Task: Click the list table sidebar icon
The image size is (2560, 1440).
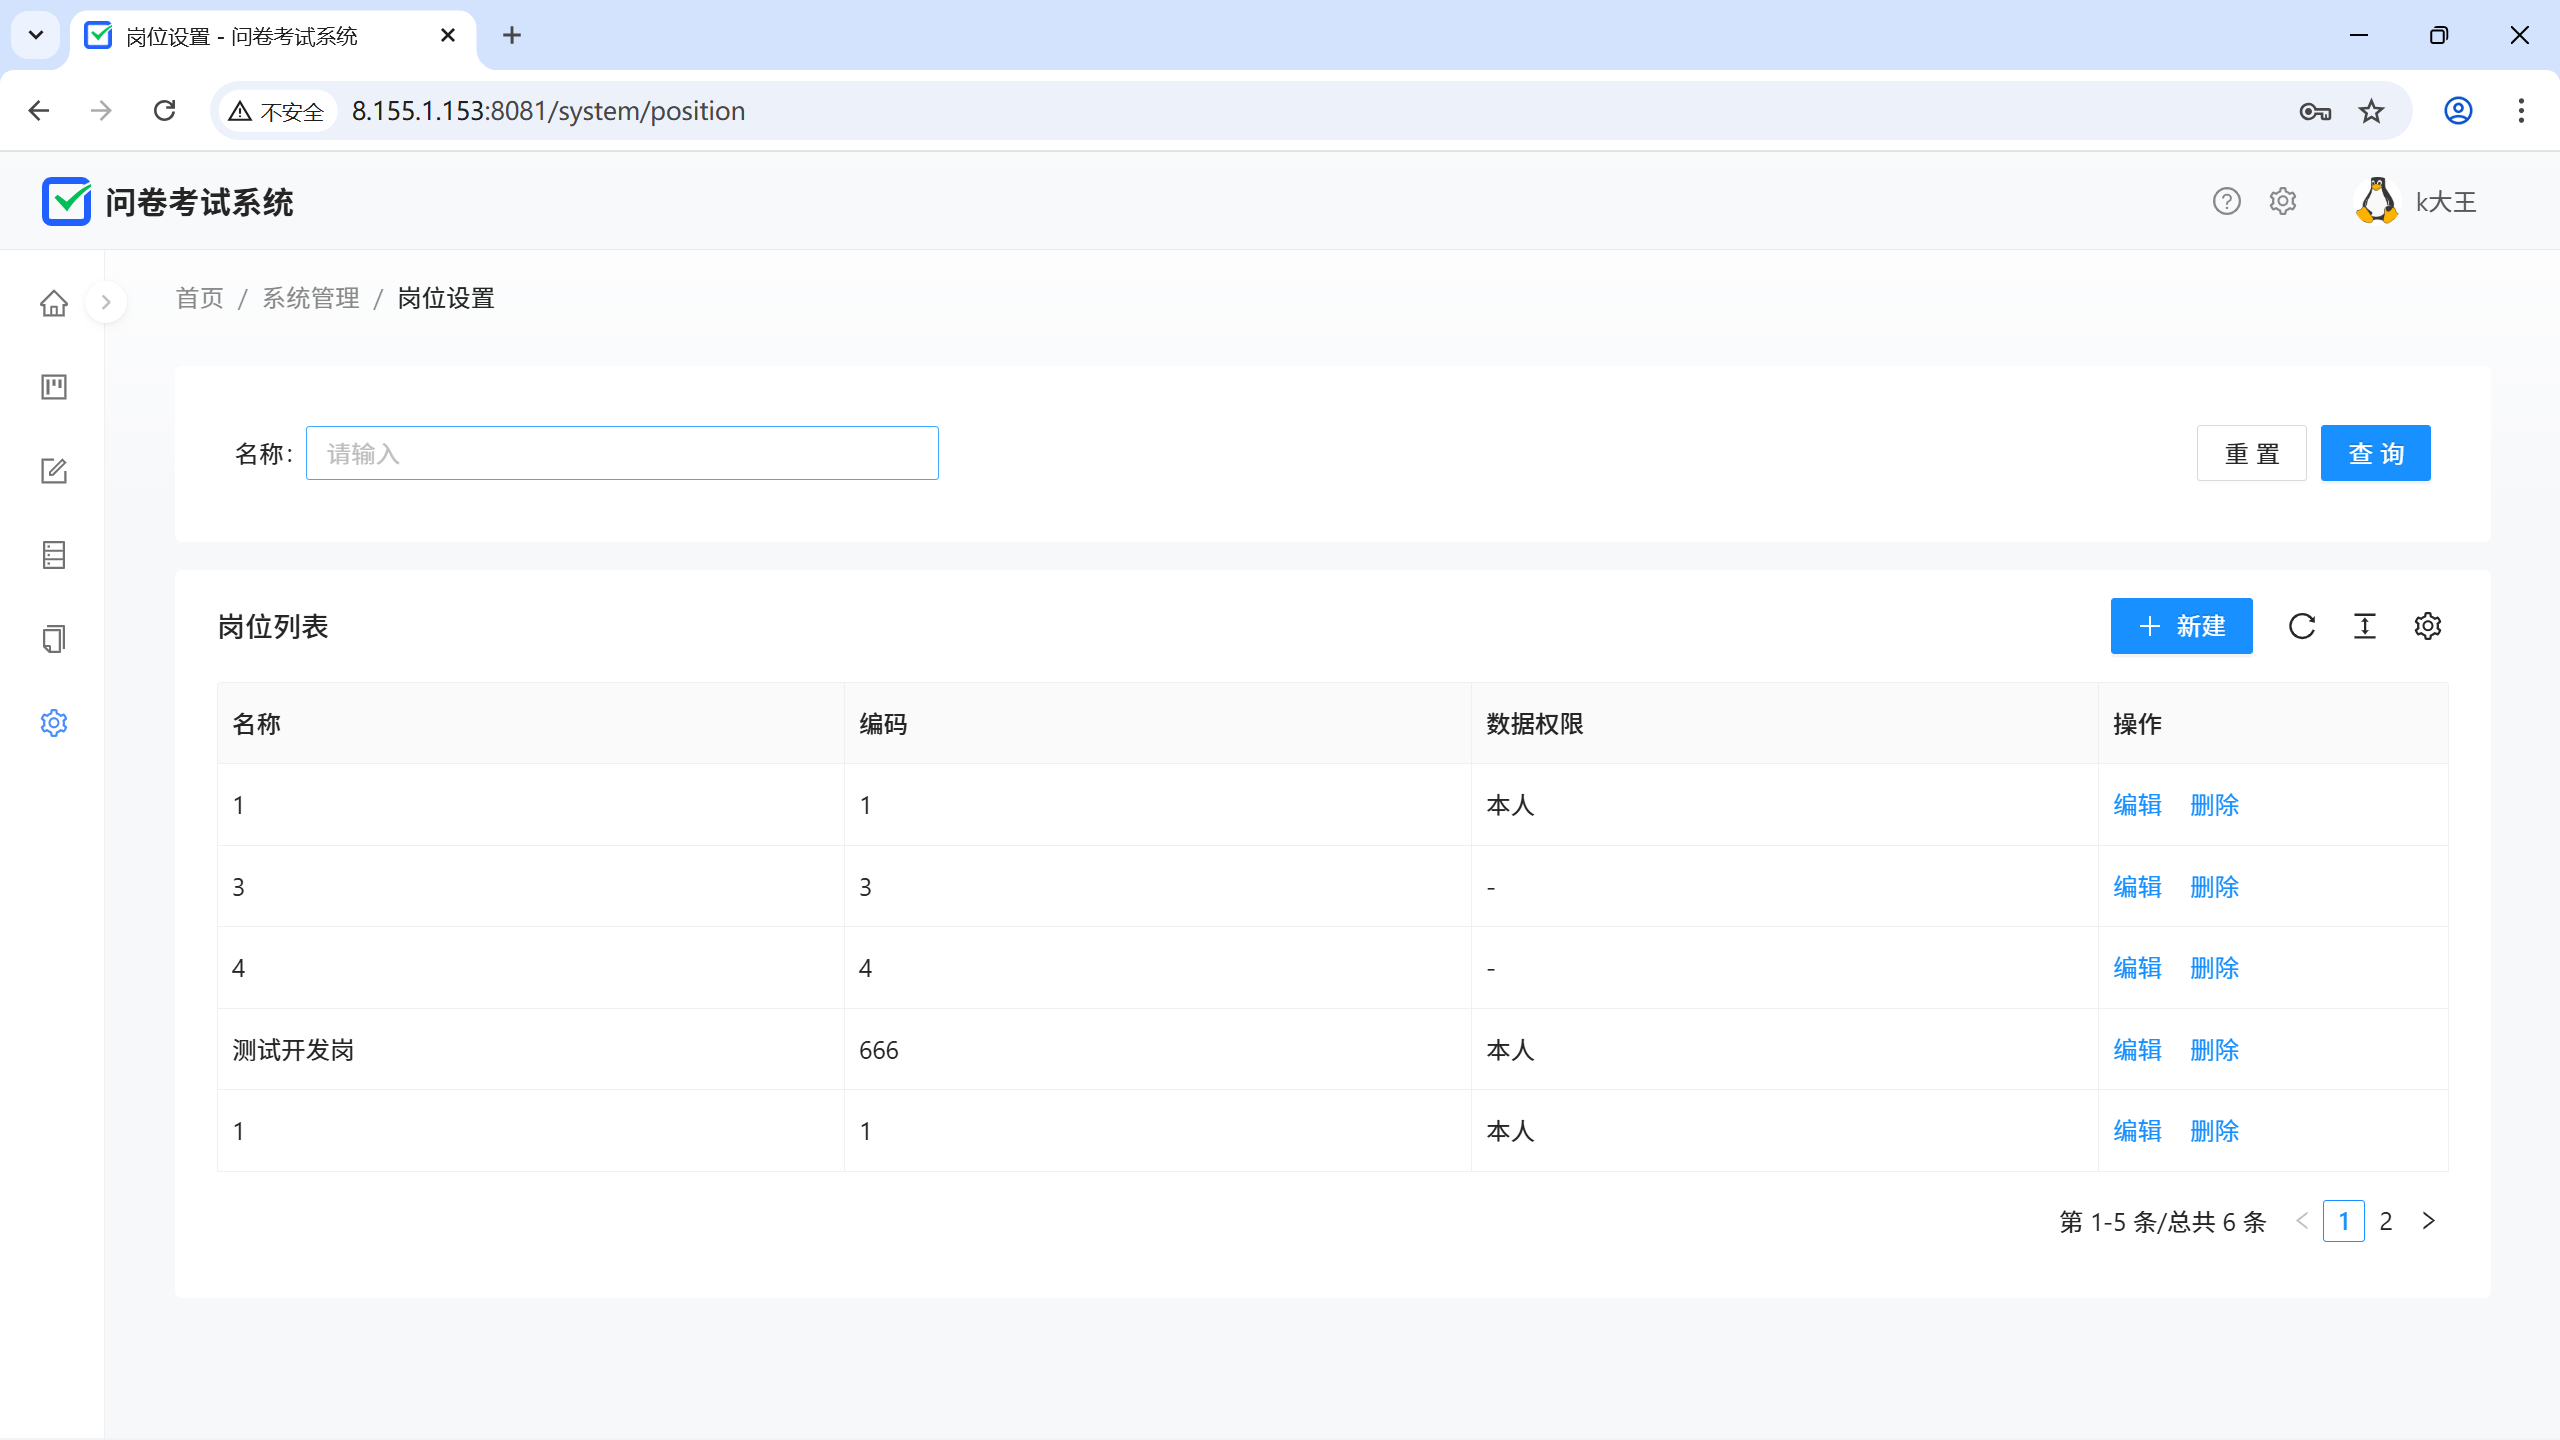Action: click(54, 555)
